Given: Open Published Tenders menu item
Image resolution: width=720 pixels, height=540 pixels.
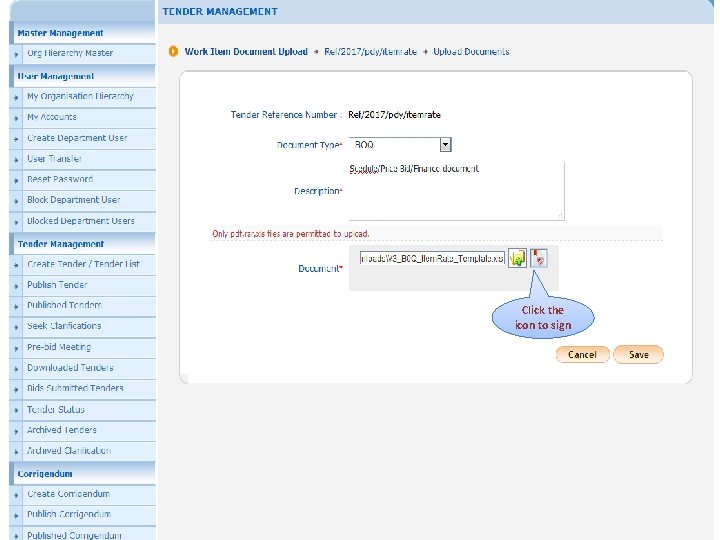Looking at the screenshot, I should point(64,305).
